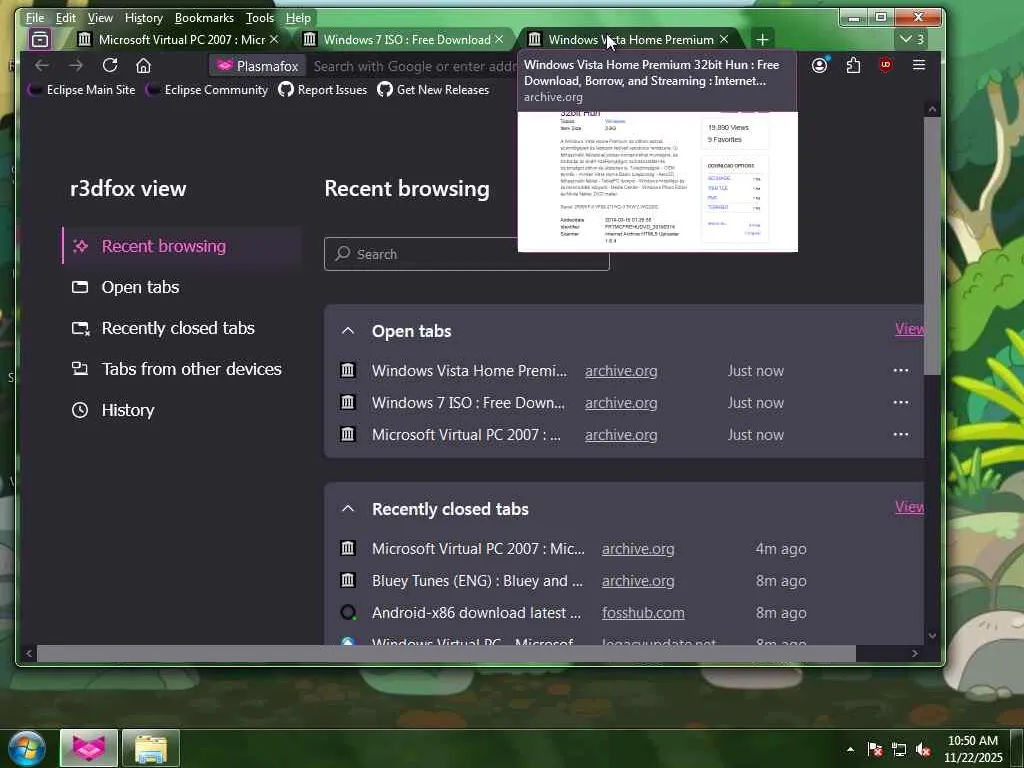Open the Help menu
Viewport: 1024px width, 768px height.
pyautogui.click(x=298, y=18)
